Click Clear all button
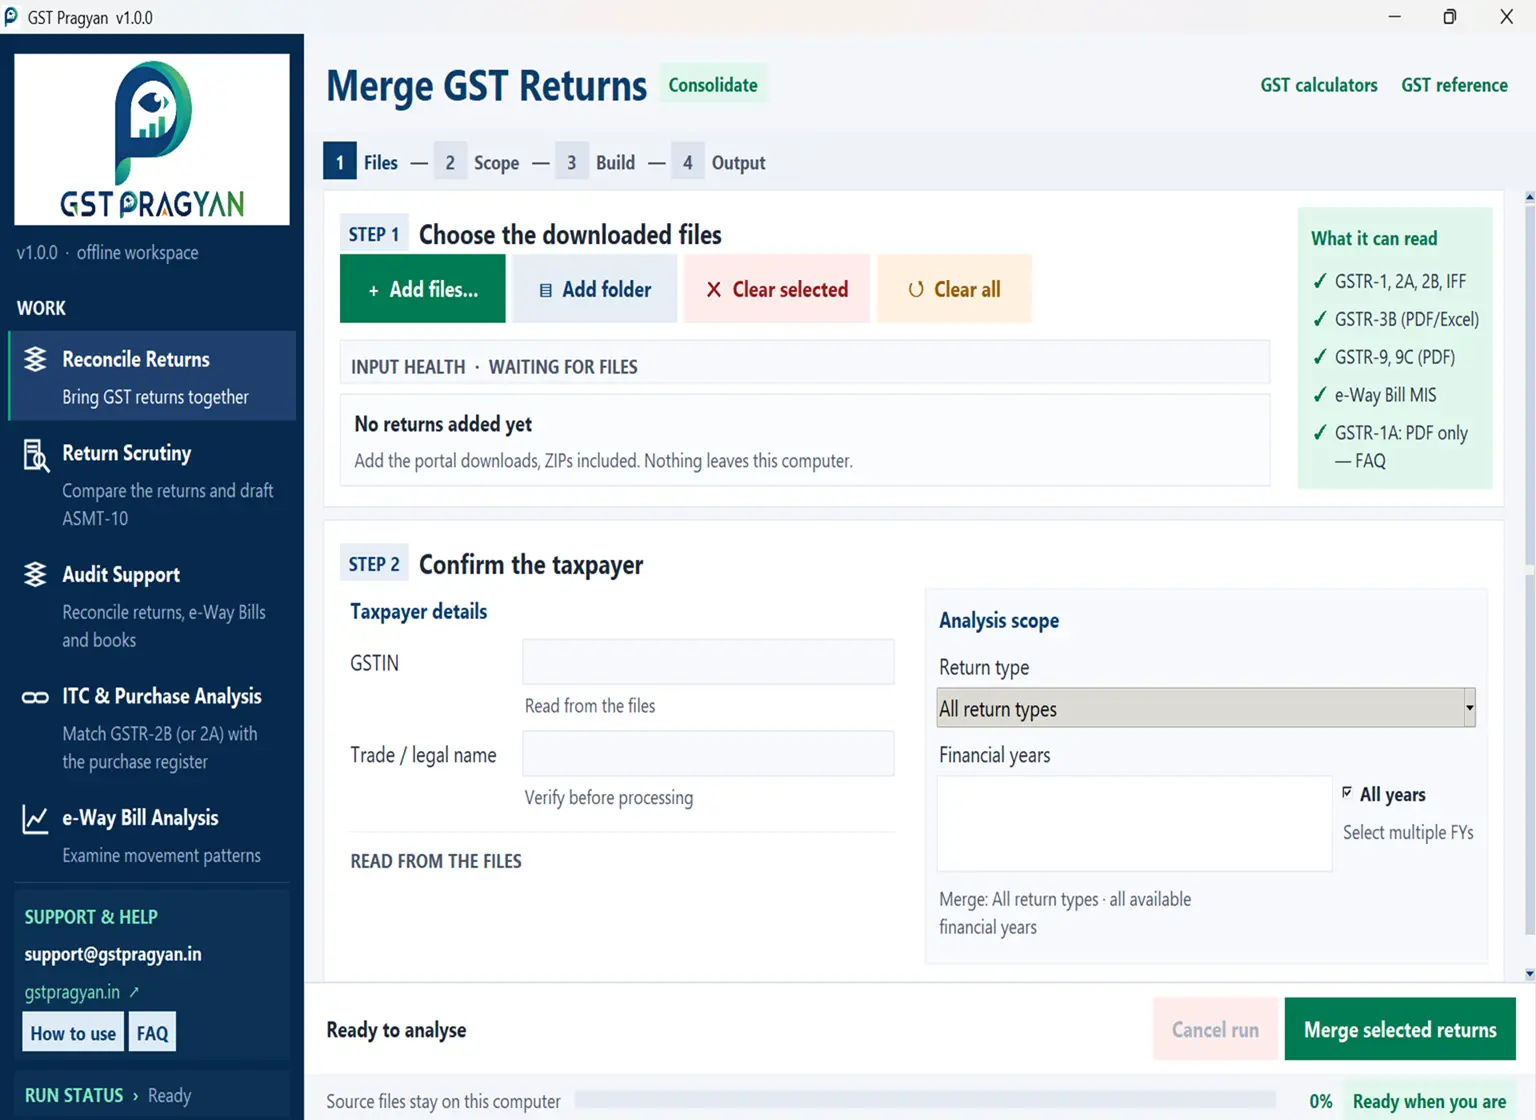The height and width of the screenshot is (1120, 1536). tap(954, 289)
